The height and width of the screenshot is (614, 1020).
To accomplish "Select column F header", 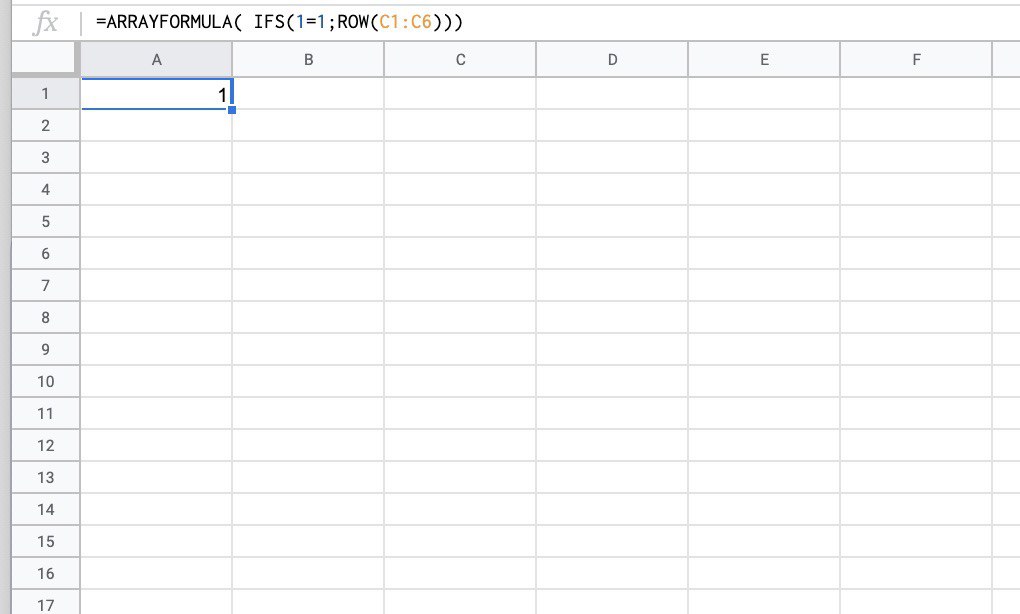I will pos(917,60).
